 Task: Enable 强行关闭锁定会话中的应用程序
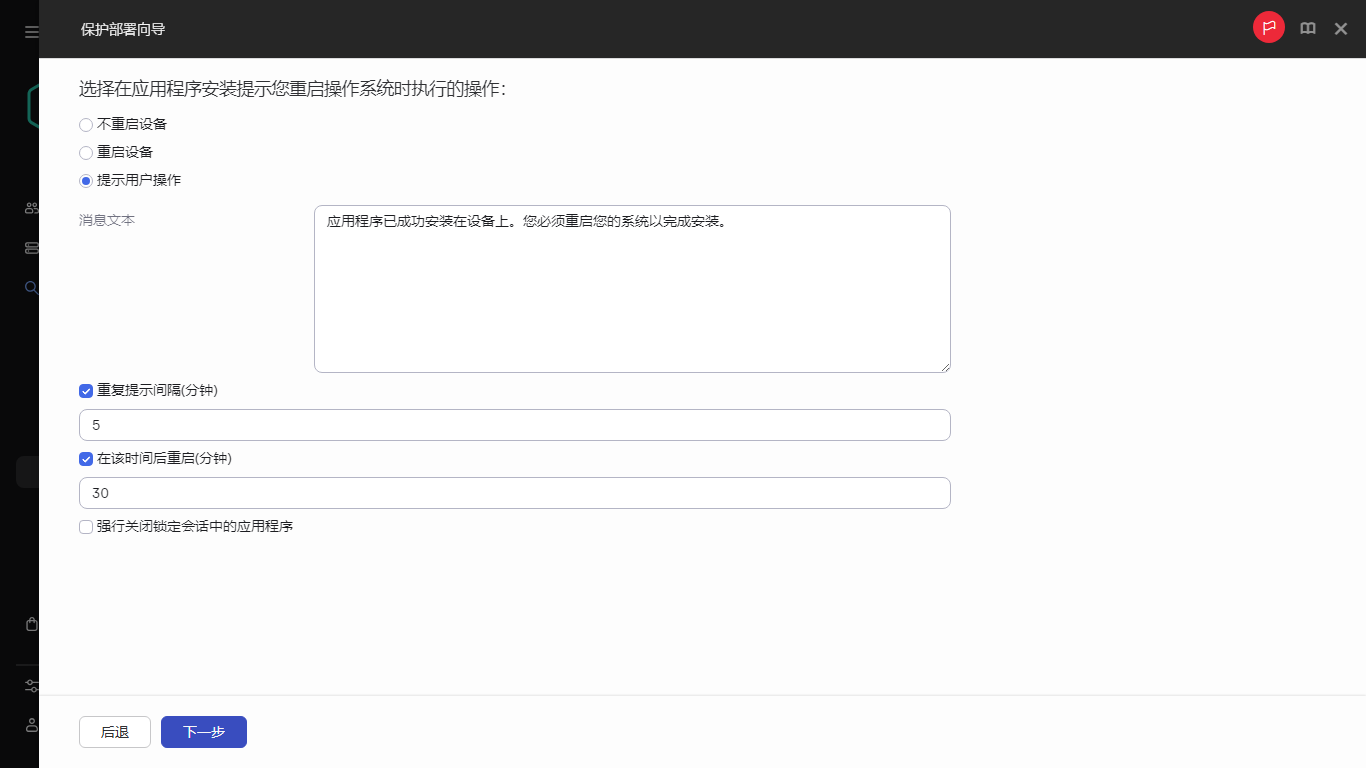coord(86,526)
